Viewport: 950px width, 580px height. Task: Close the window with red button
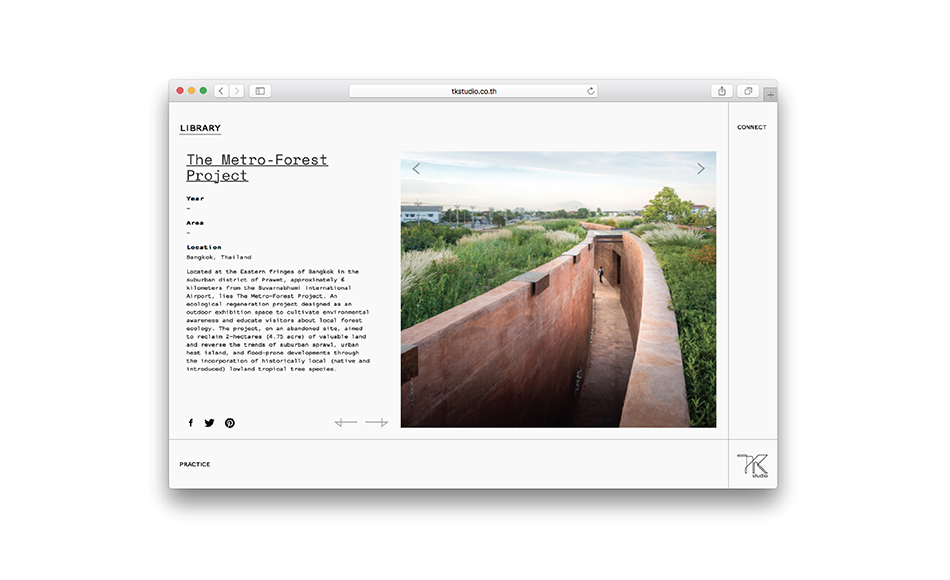pyautogui.click(x=180, y=91)
